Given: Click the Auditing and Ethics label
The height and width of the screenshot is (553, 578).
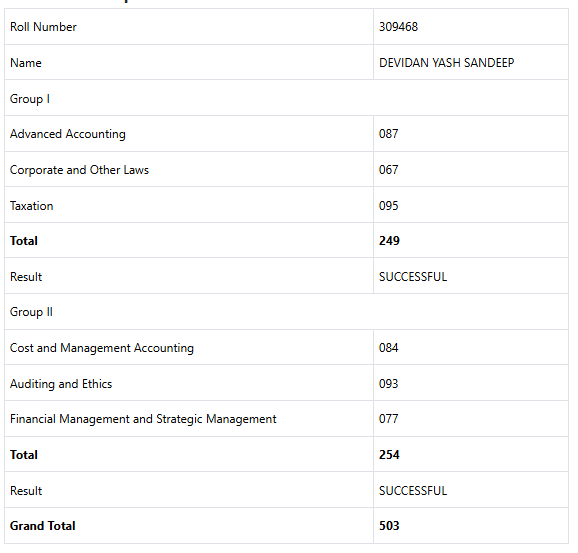Looking at the screenshot, I should coord(61,384).
